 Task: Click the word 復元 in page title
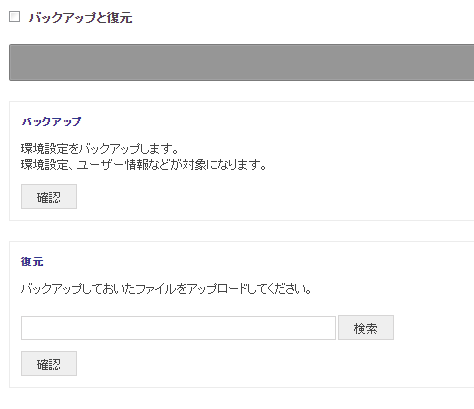point(120,18)
